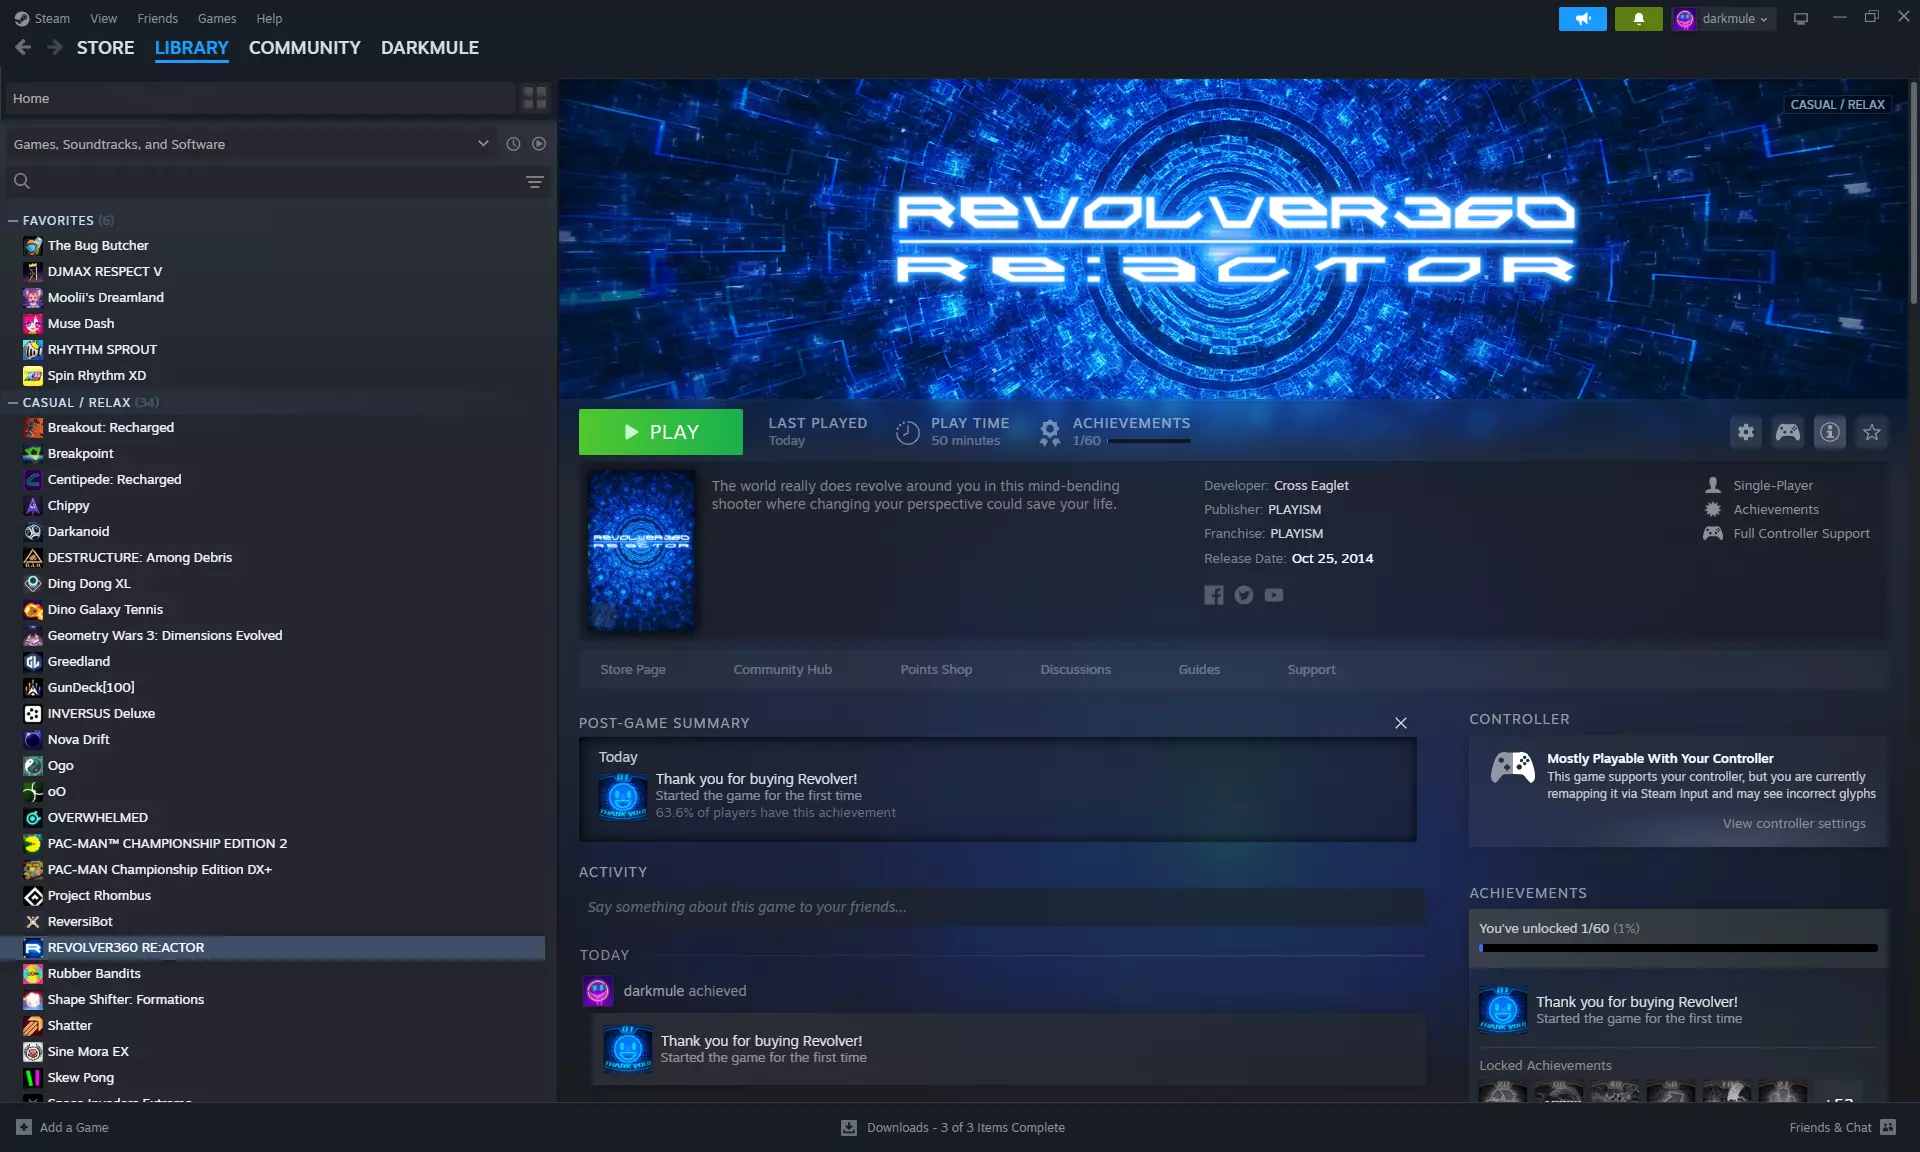Click View controller settings link
This screenshot has height=1152, width=1920.
(1793, 823)
